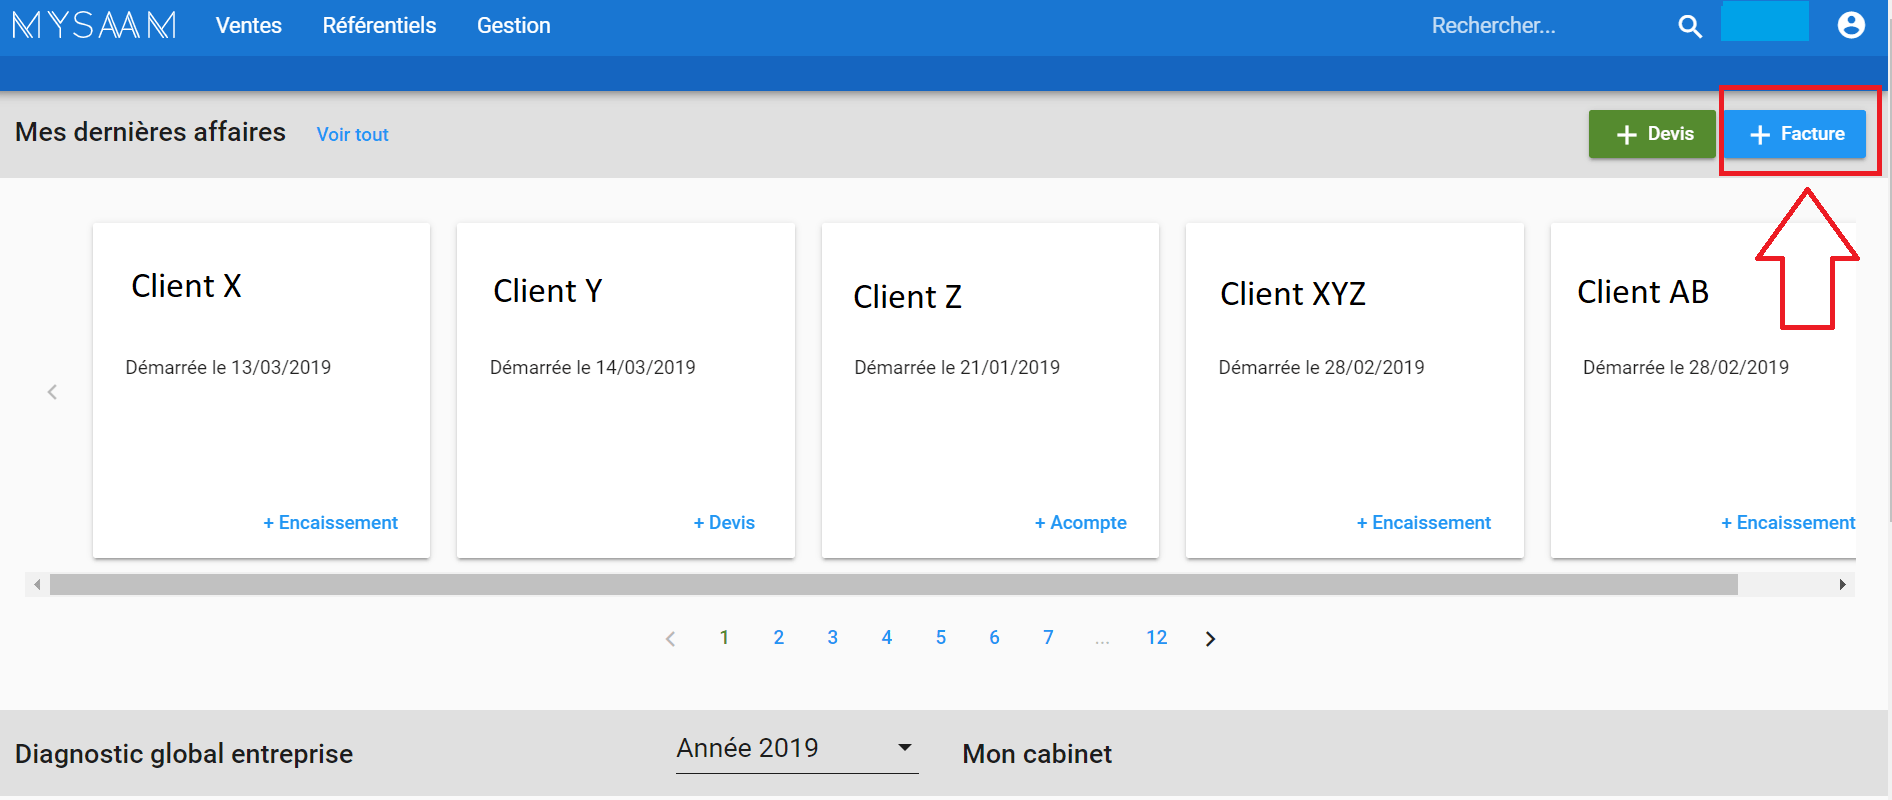Click 'Diagnostic global entreprise' heading

pyautogui.click(x=184, y=754)
